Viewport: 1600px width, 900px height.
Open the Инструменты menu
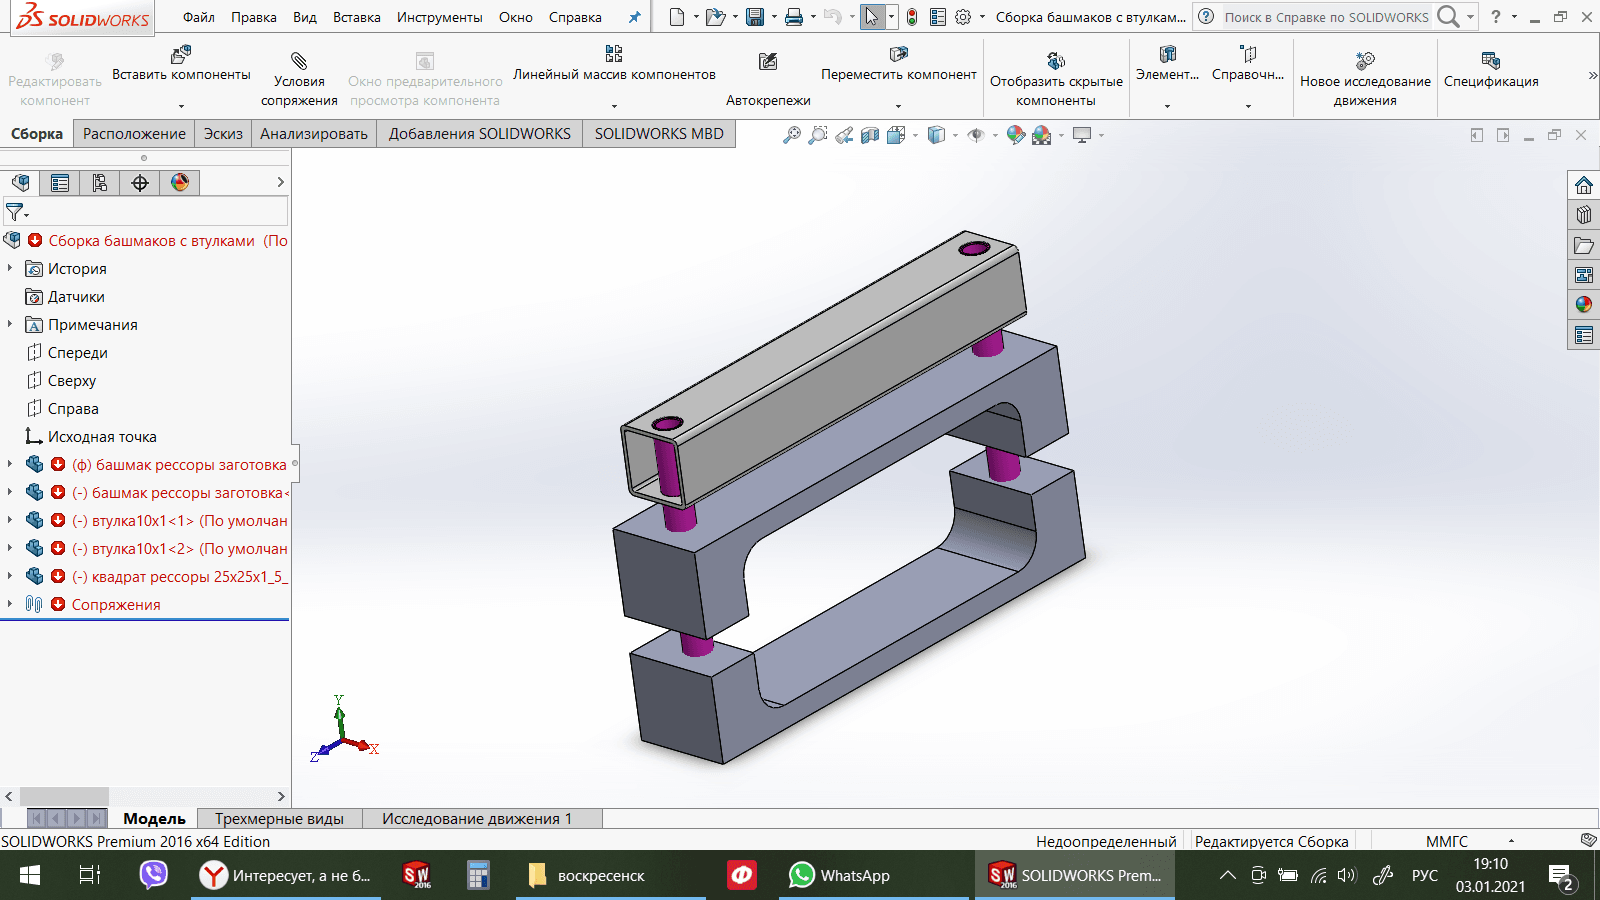click(x=439, y=17)
